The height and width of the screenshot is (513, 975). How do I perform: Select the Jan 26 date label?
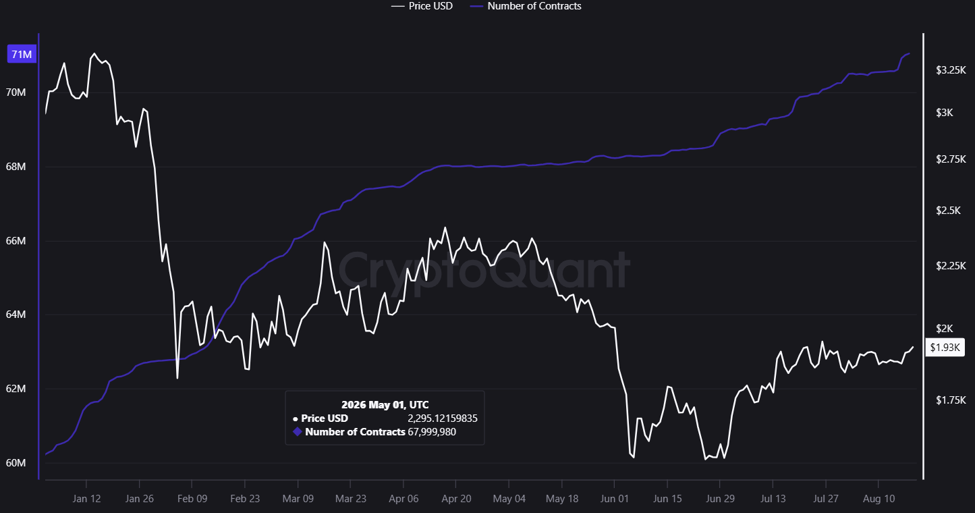(139, 499)
